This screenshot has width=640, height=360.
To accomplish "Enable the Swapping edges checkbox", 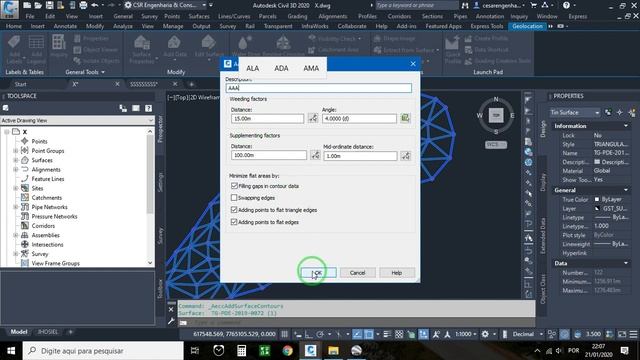I will [234, 198].
